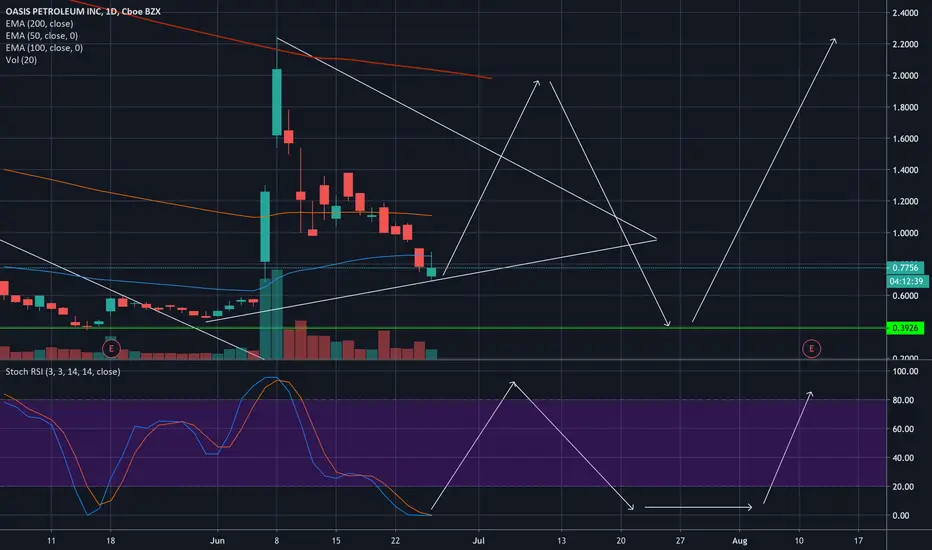Click the 18 date label on time axis
The height and width of the screenshot is (550, 932).
click(111, 540)
